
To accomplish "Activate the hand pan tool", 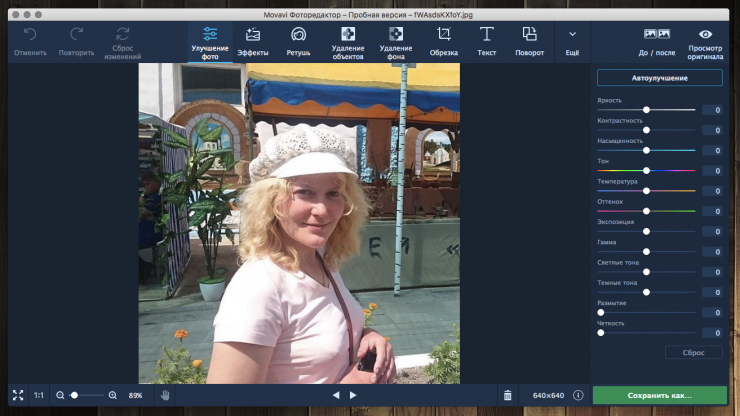I will coord(165,396).
